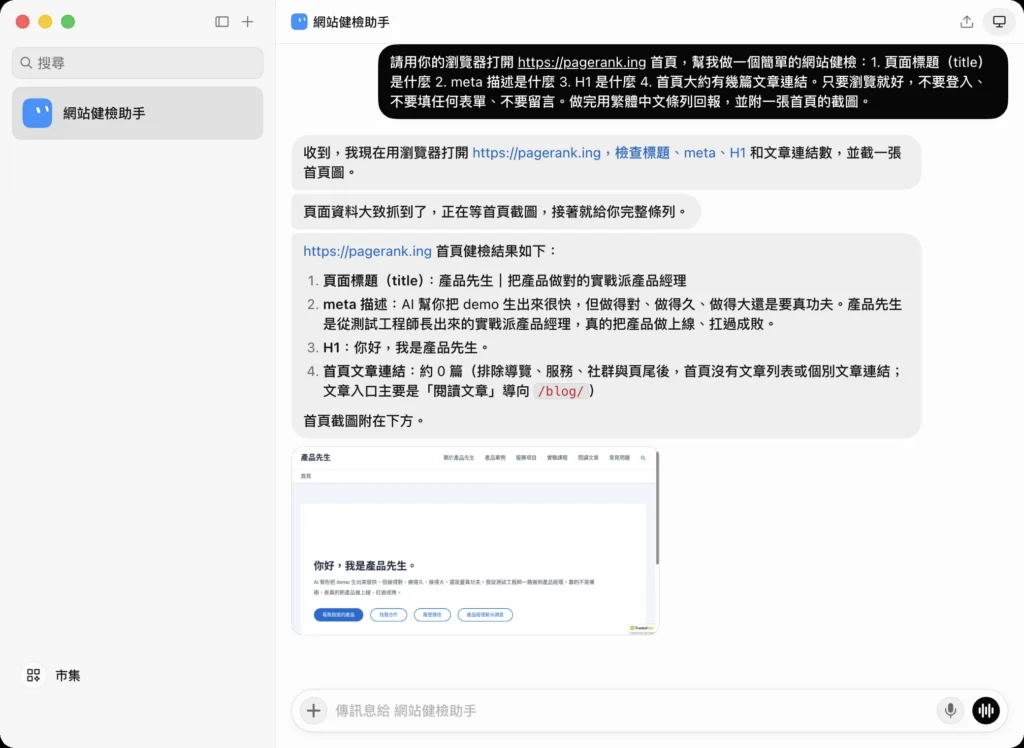Image resolution: width=1024 pixels, height=748 pixels.
Task: Start dictation with microphone icon
Action: [x=950, y=710]
